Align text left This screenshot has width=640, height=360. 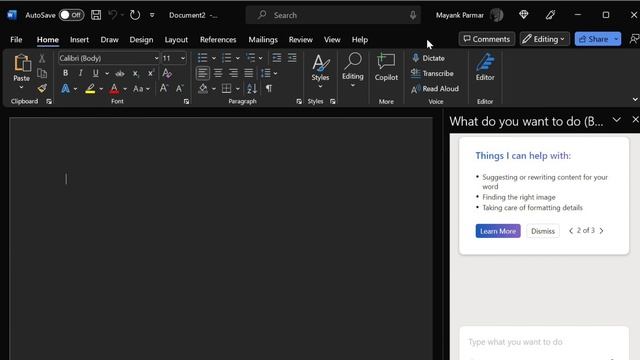click(202, 73)
